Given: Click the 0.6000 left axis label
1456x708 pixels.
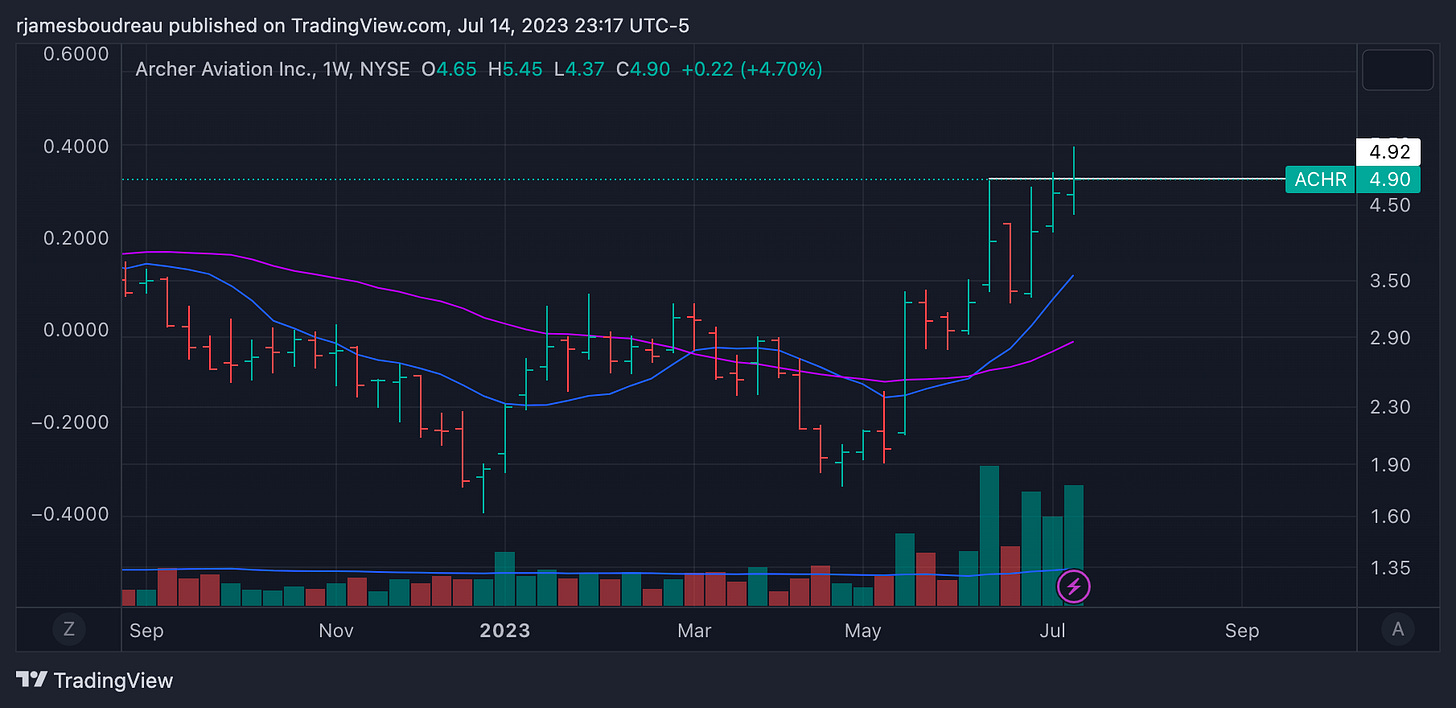Looking at the screenshot, I should 76,54.
